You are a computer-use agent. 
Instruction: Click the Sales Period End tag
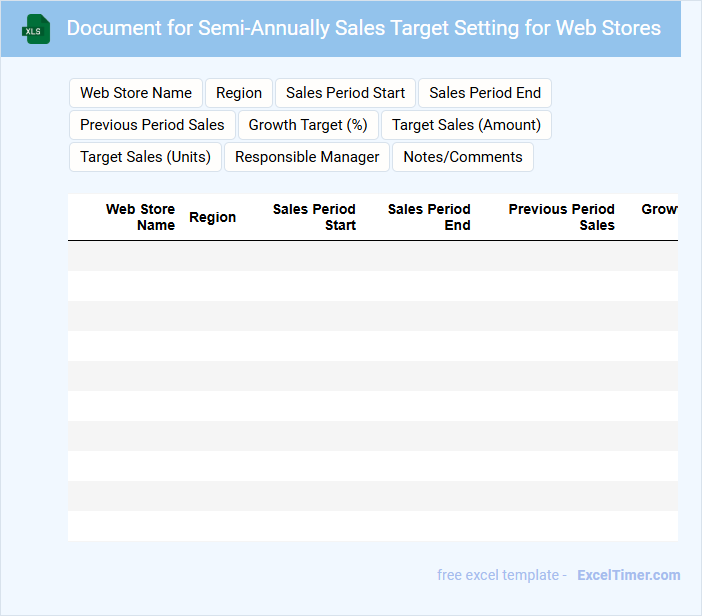[485, 93]
